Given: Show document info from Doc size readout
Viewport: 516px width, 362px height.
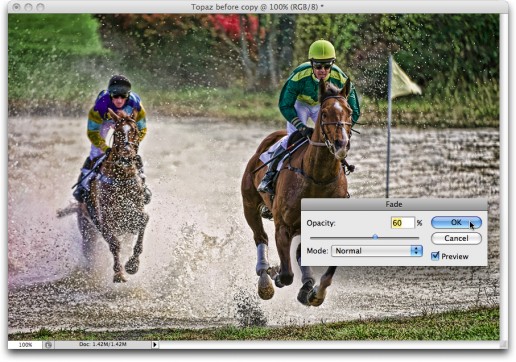Looking at the screenshot, I should (103, 344).
